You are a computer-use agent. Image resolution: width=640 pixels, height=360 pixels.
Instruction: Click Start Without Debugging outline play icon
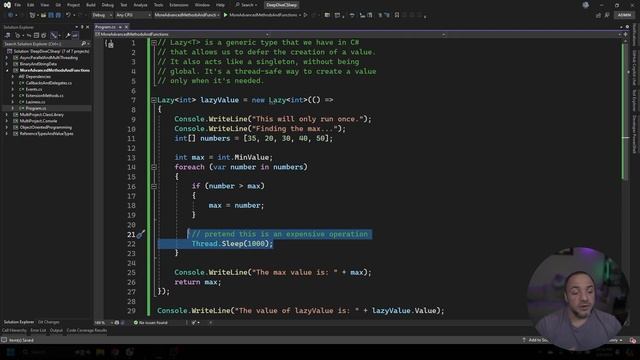click(x=305, y=15)
